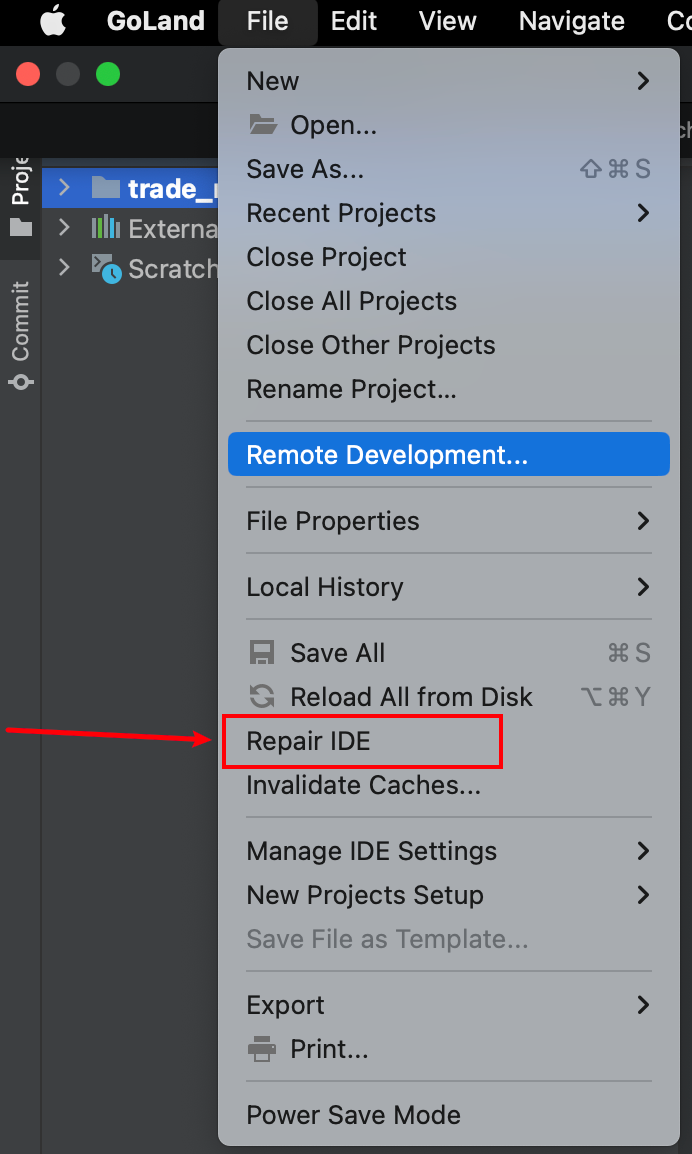Screen dimensions: 692x1154
Task: Select Remote Development... menu entry
Action: pyautogui.click(x=387, y=455)
